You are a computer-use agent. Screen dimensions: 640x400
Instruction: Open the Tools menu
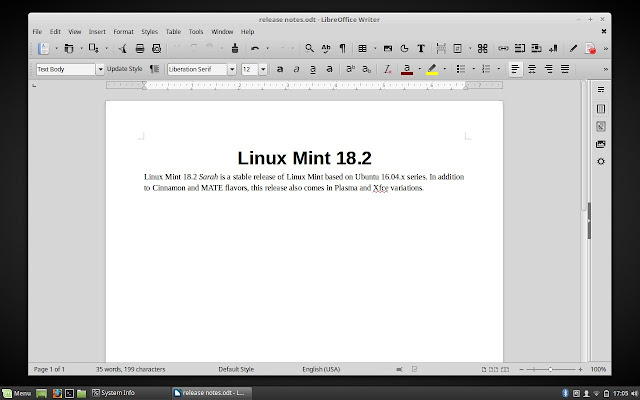(196, 31)
